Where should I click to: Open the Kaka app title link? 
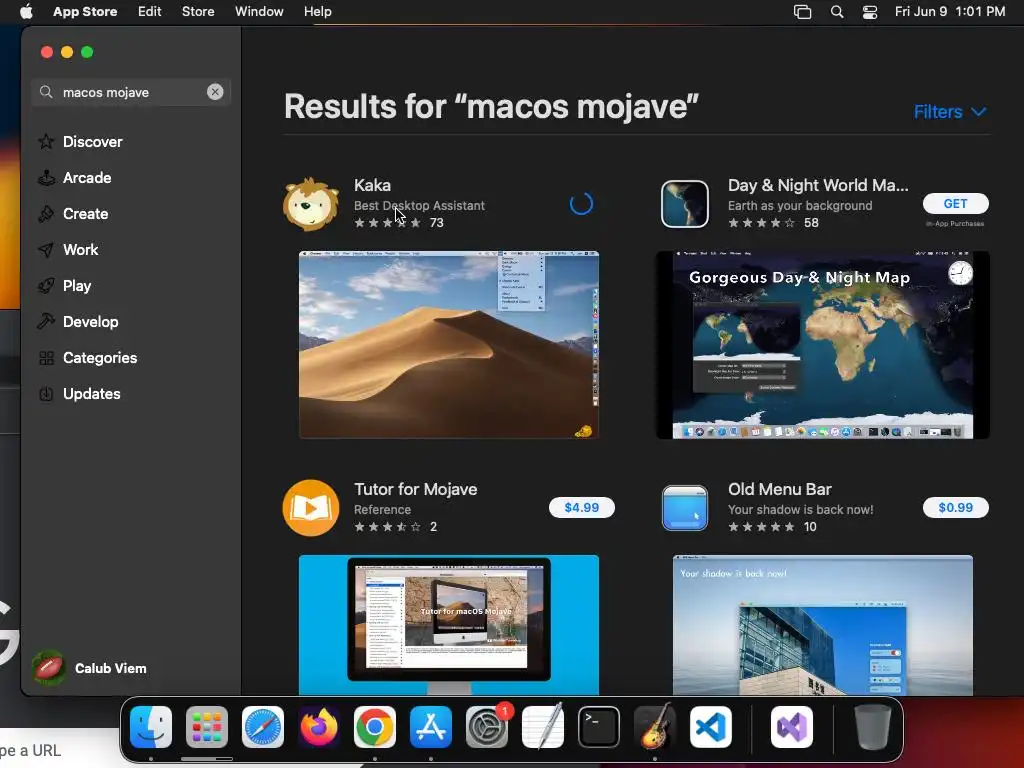click(372, 185)
